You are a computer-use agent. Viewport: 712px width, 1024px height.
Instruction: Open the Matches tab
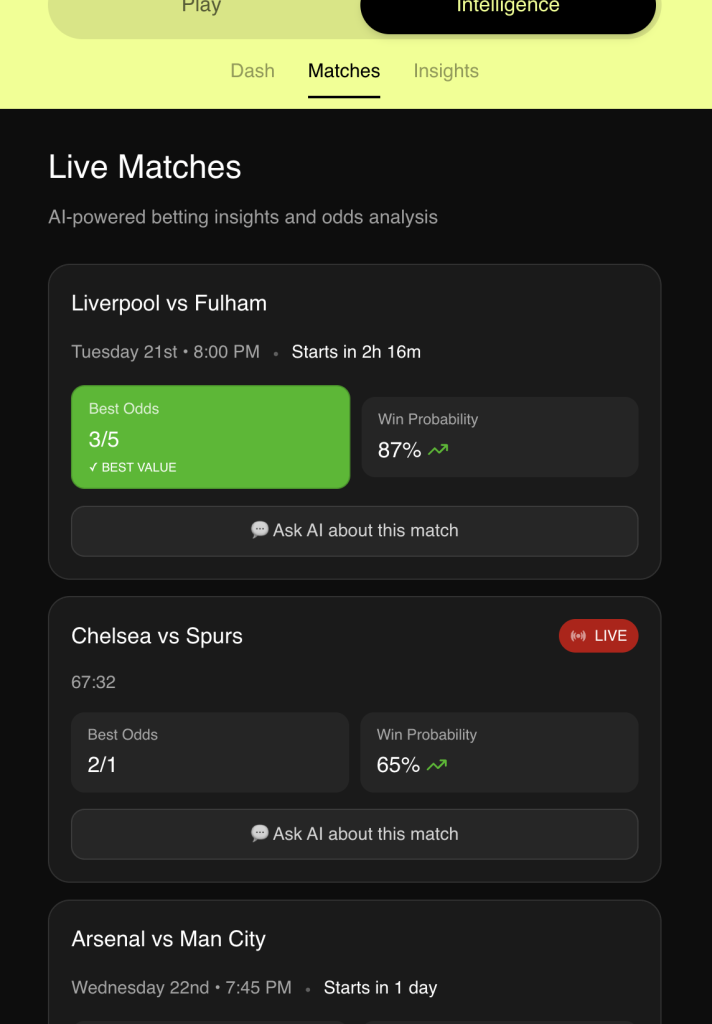tap(344, 71)
